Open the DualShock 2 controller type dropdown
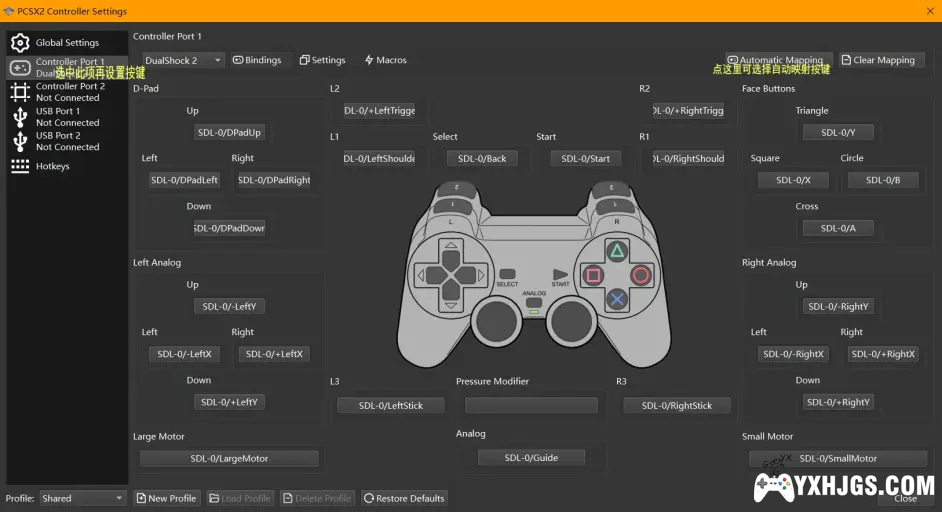The image size is (942, 512). click(x=182, y=60)
